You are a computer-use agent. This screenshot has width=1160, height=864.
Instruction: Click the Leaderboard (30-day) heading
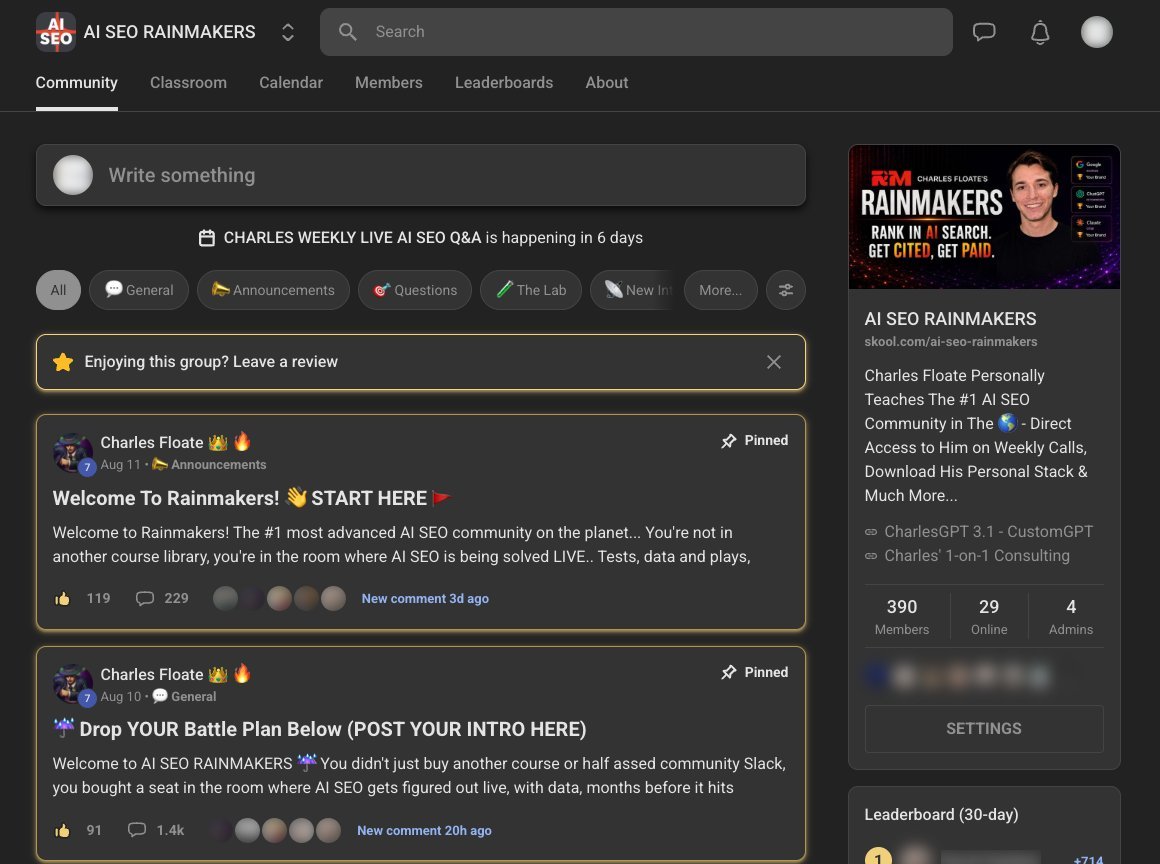[941, 814]
